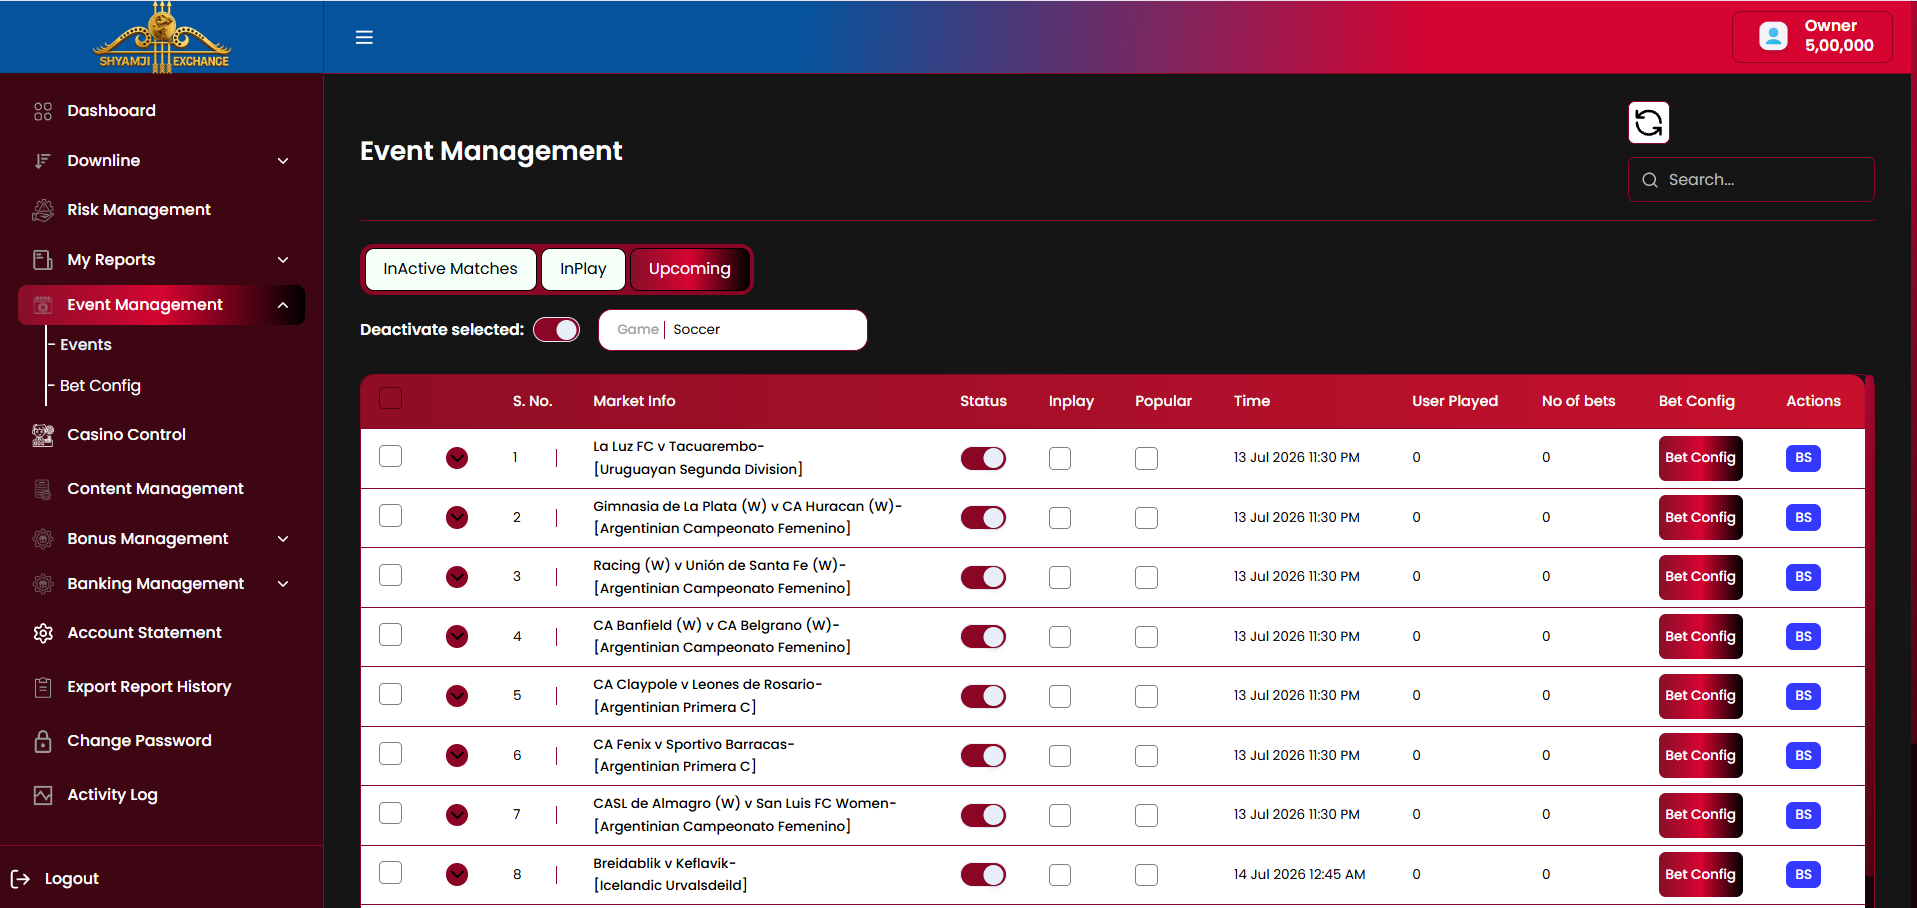The width and height of the screenshot is (1917, 908).
Task: Open the Game Soccer dropdown
Action: click(733, 330)
